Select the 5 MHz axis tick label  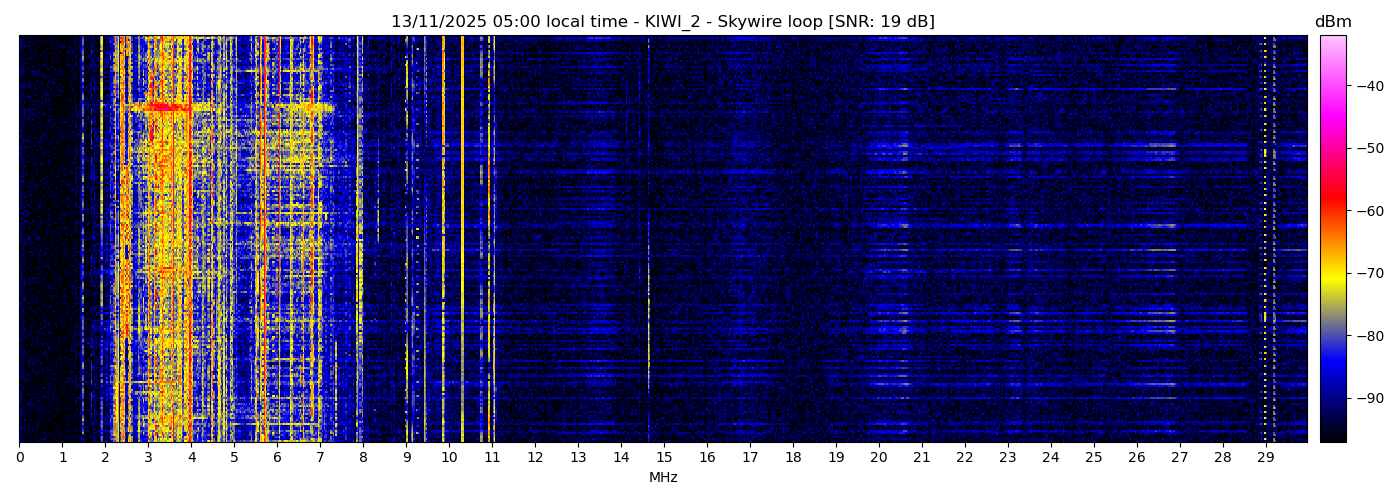234,457
